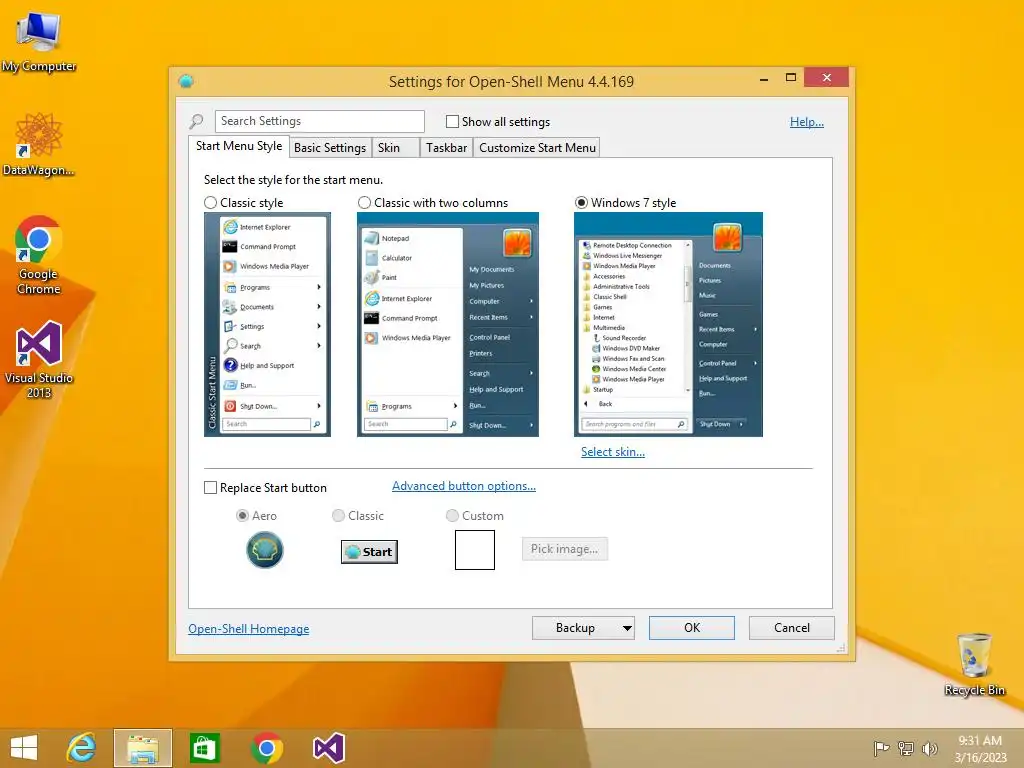Click the Windows Start button on taskbar

pyautogui.click(x=24, y=748)
